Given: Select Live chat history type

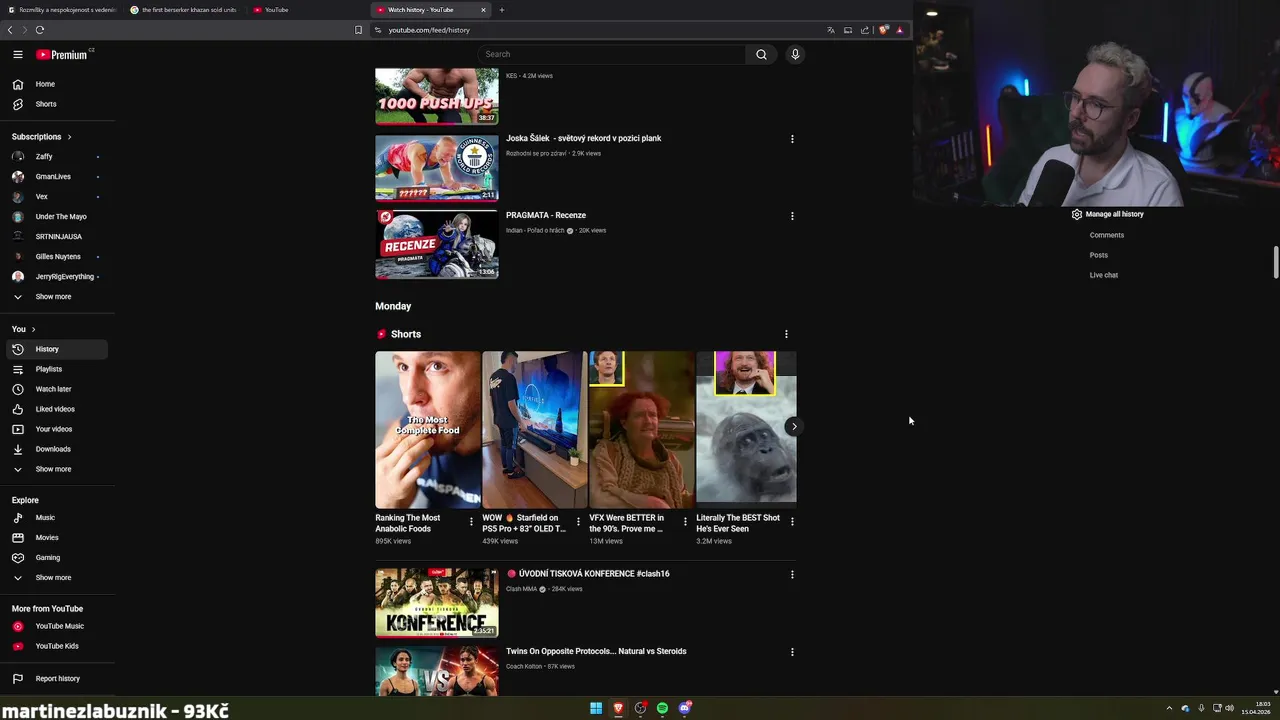Looking at the screenshot, I should [x=1103, y=275].
